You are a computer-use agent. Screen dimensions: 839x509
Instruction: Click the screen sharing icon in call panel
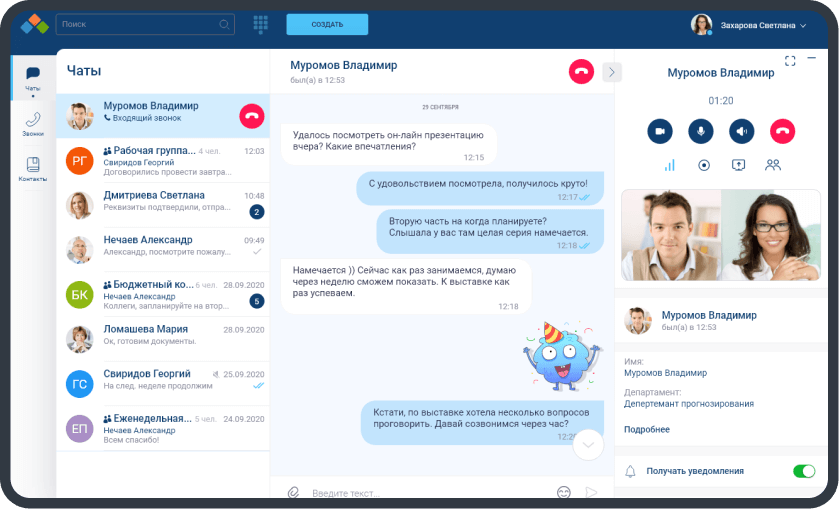pyautogui.click(x=738, y=165)
